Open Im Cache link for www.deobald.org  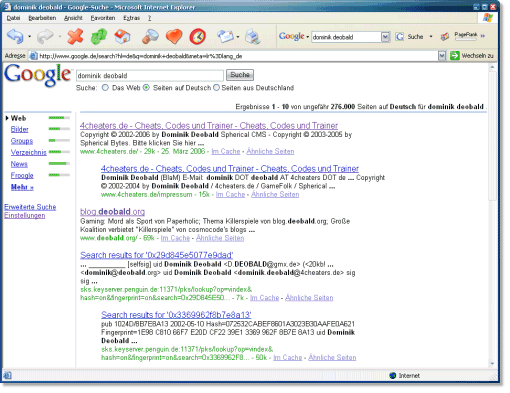click(175, 238)
